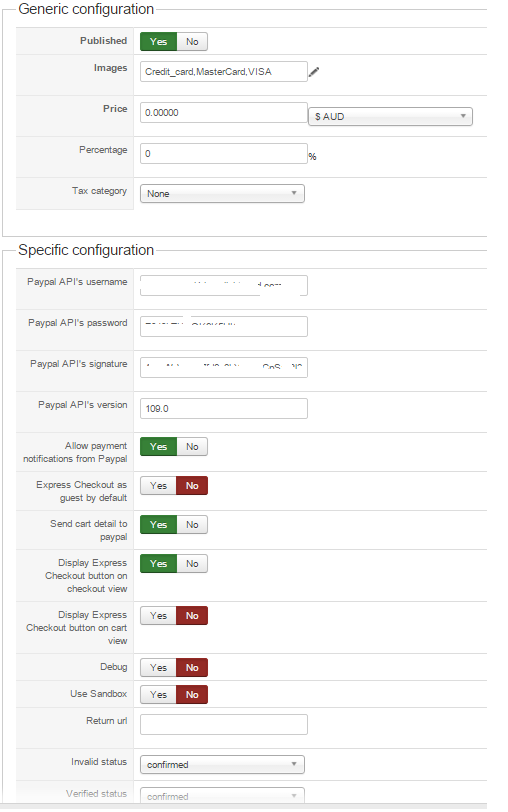Click the Price input field

tap(224, 113)
